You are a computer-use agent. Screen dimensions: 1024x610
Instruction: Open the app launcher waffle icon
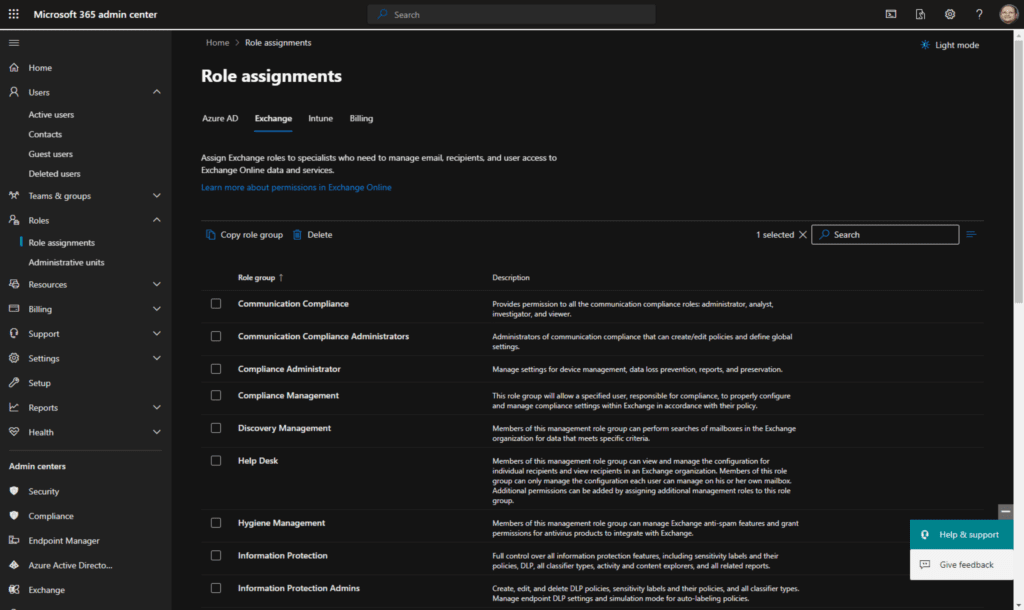[14, 14]
